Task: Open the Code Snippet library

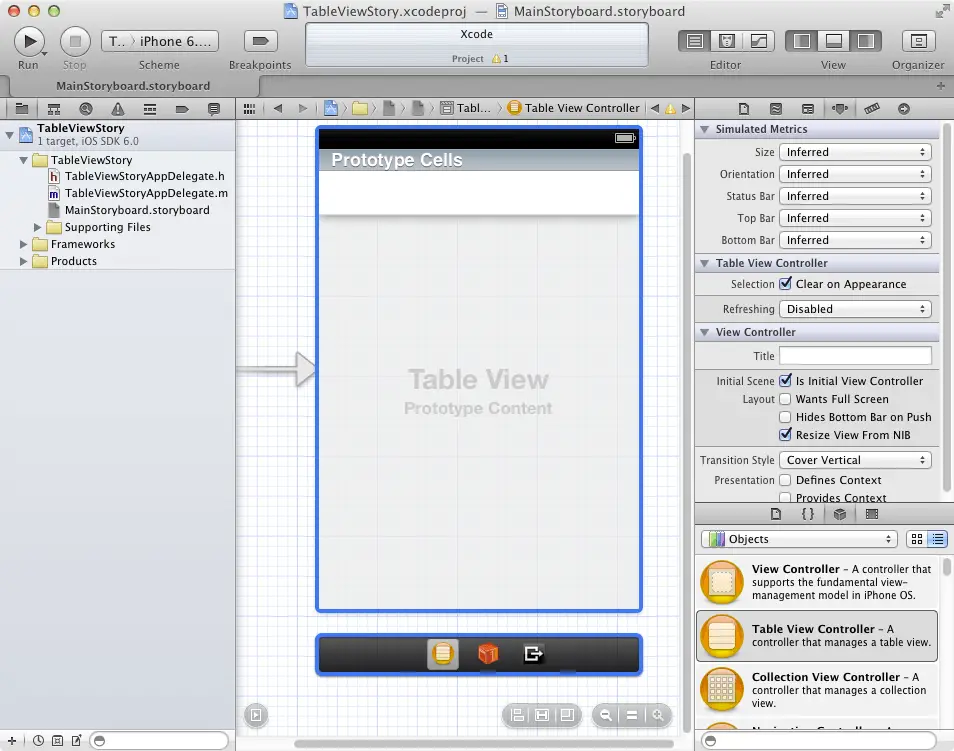Action: (808, 514)
